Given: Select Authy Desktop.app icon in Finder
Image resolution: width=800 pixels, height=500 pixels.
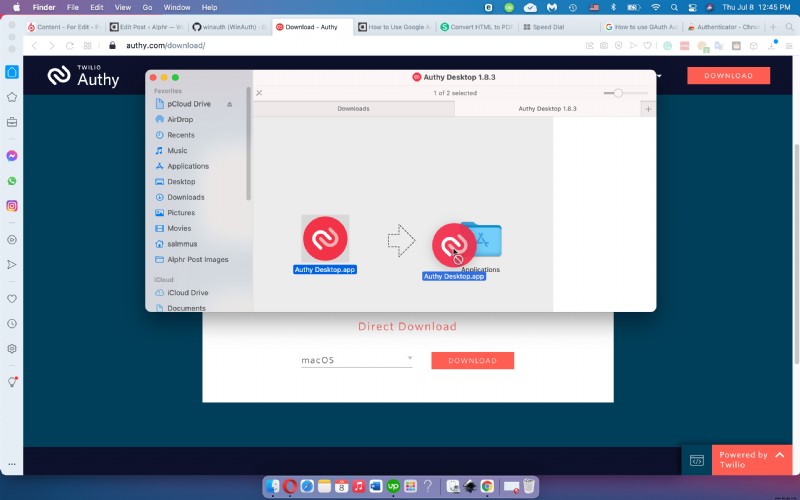Looking at the screenshot, I should pos(325,238).
